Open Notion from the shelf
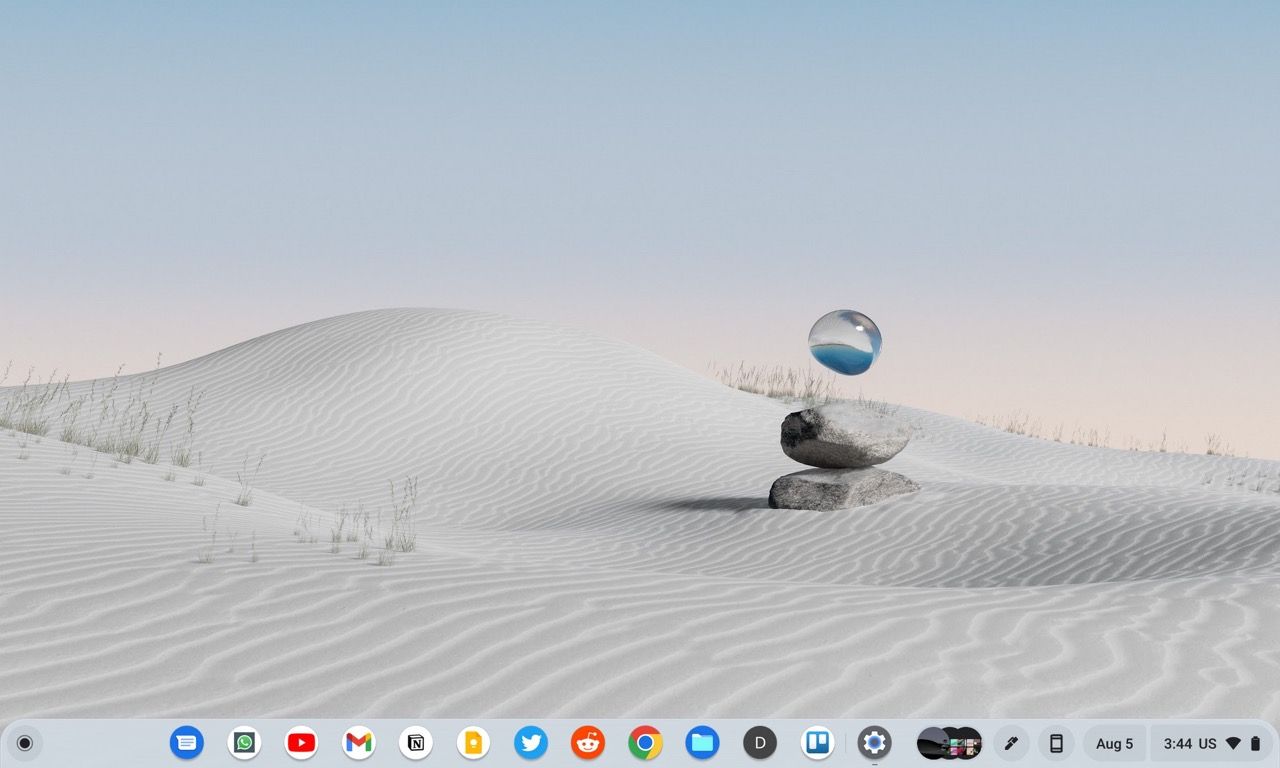1280x768 pixels. (415, 743)
